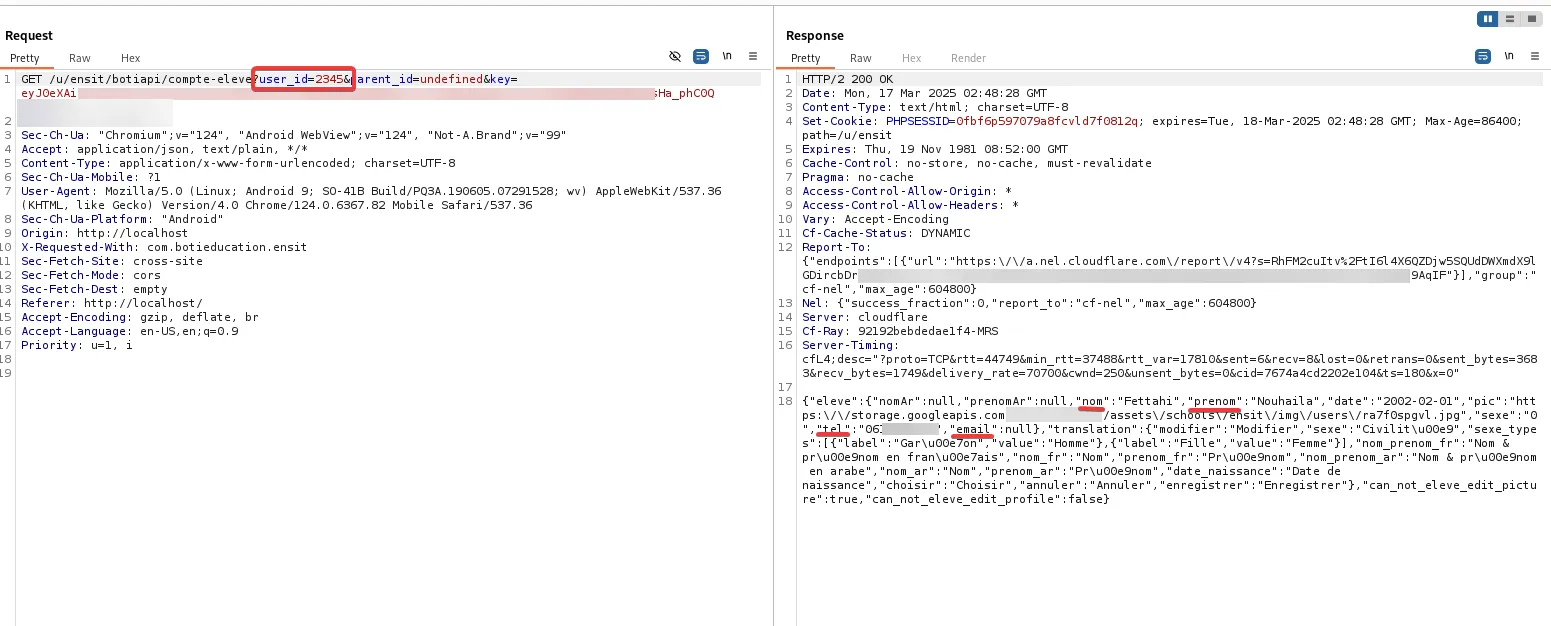This screenshot has height=626, width=1551.
Task: Show non-printing characters in the Request panel
Action: pos(727,56)
